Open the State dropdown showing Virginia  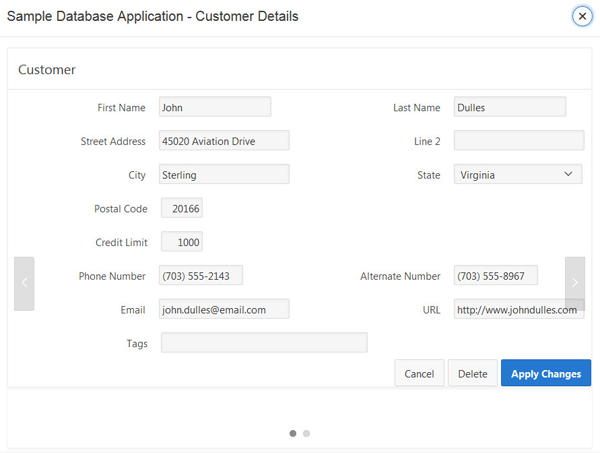[x=518, y=174]
